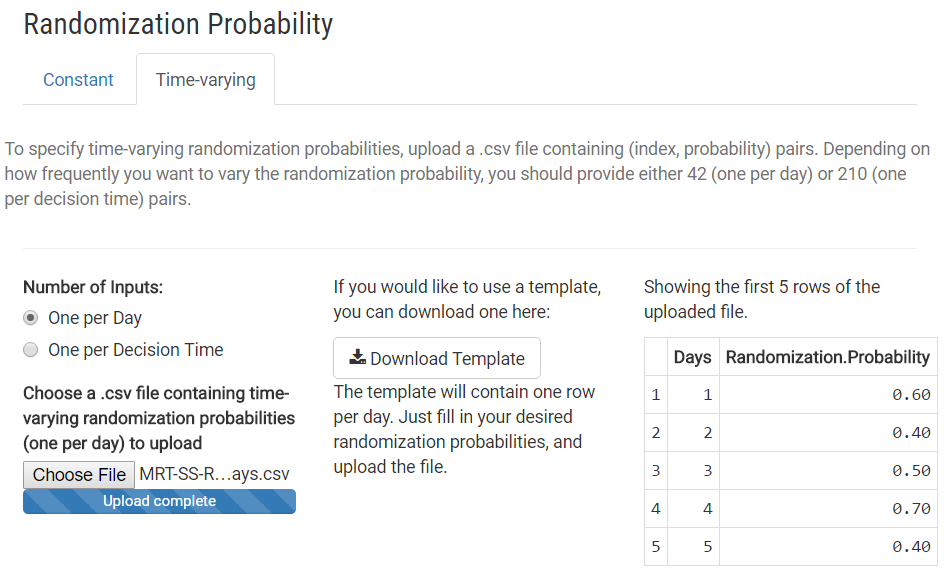Select the 0.50 probability cell

pos(911,471)
